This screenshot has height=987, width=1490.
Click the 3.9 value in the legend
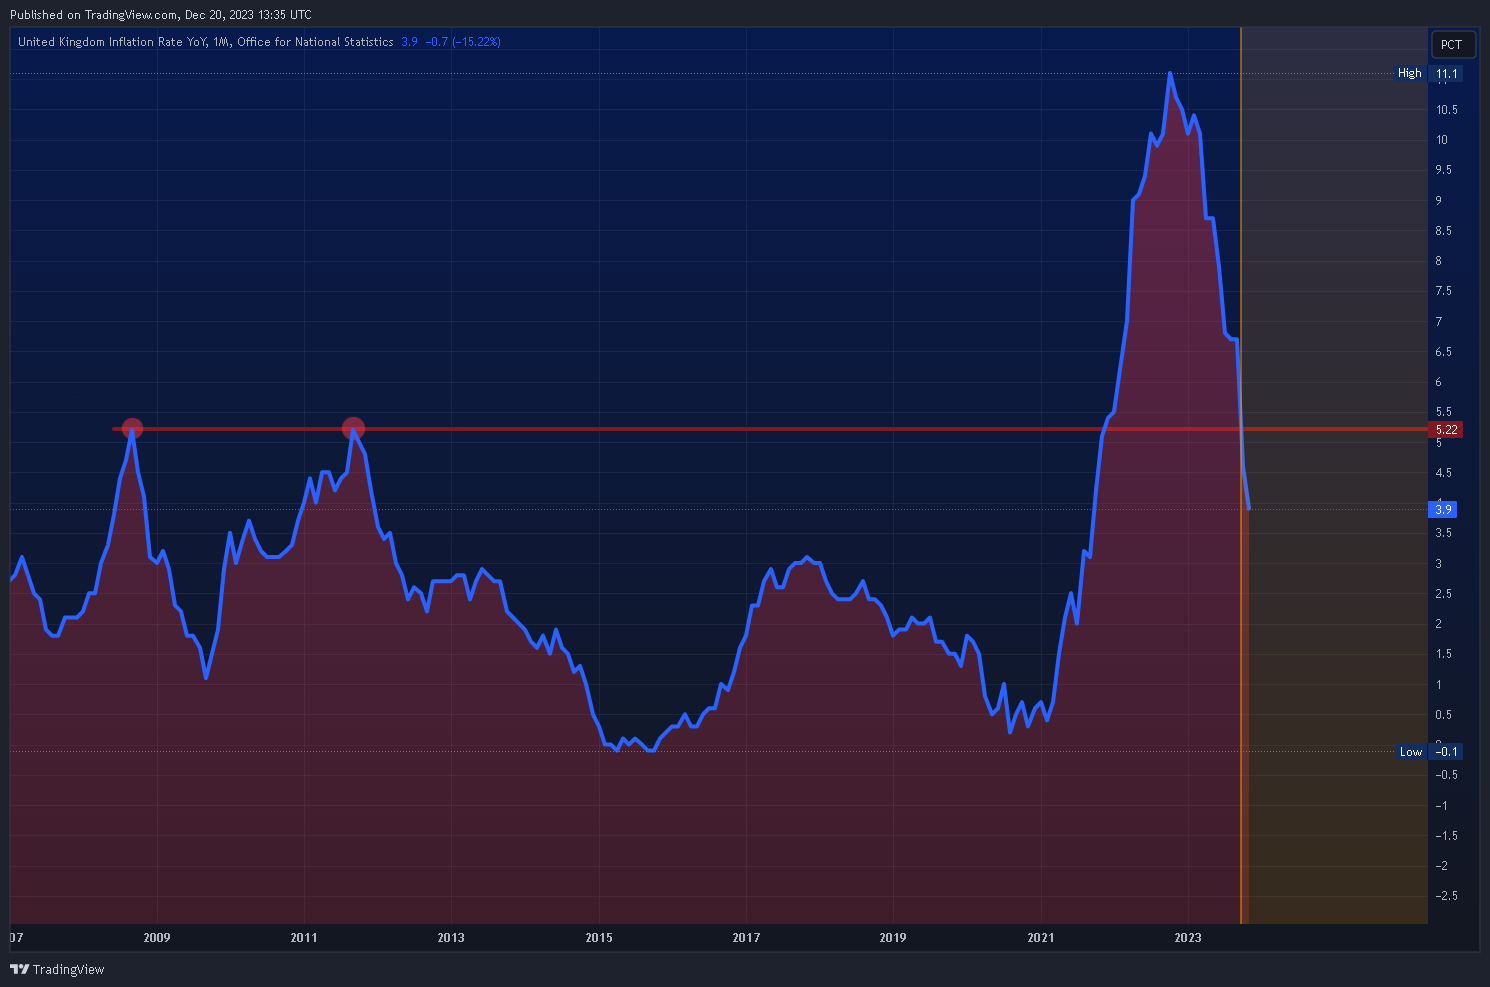tap(409, 42)
